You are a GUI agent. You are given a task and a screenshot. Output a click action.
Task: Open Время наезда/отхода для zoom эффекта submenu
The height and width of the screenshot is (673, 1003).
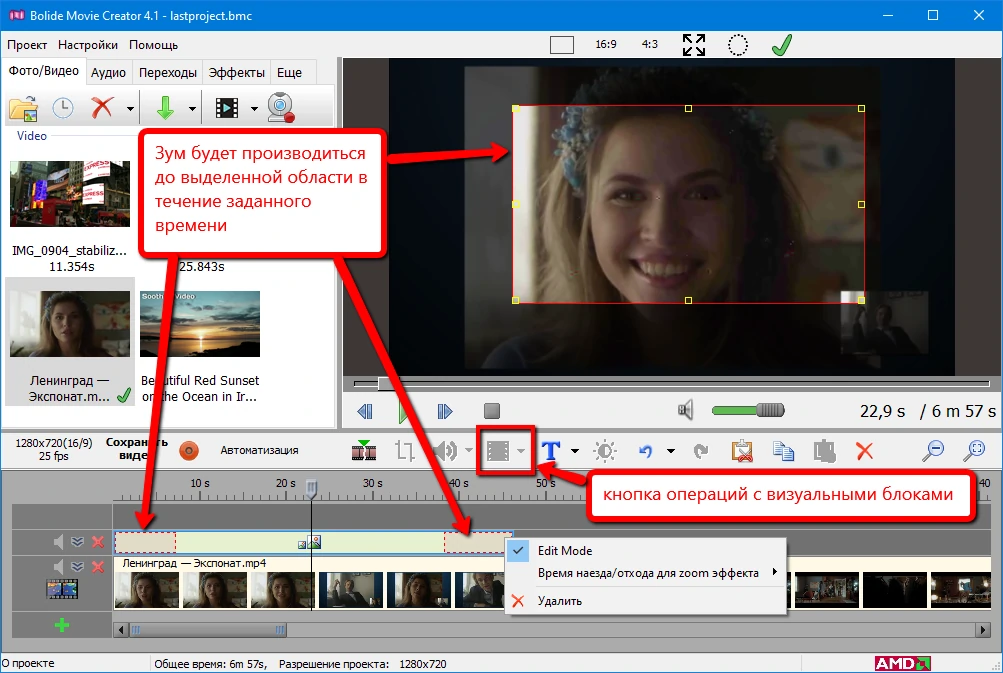646,573
